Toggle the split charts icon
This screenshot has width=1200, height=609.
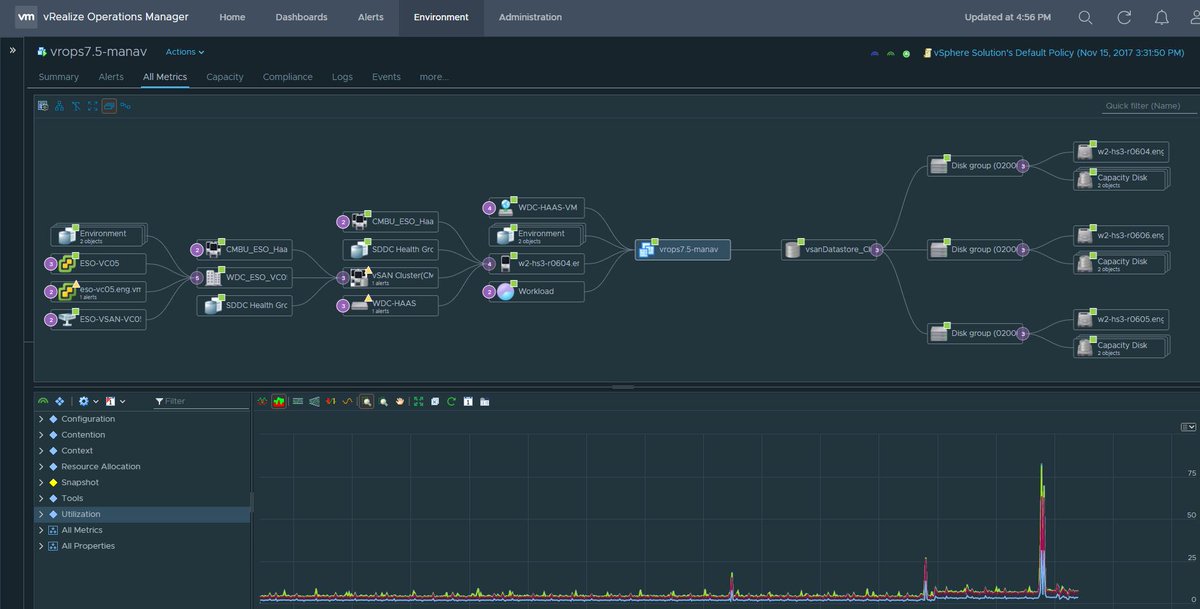(262, 401)
